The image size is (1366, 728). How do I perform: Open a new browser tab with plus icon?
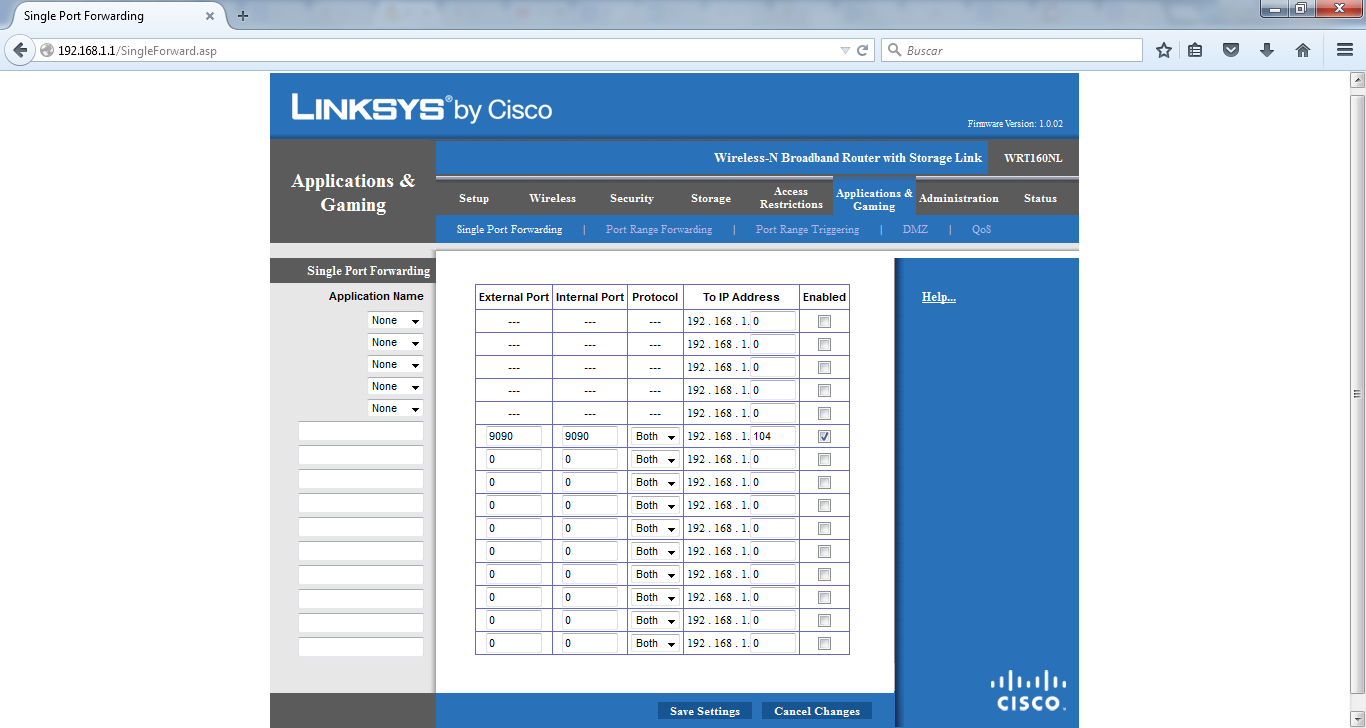(x=243, y=16)
